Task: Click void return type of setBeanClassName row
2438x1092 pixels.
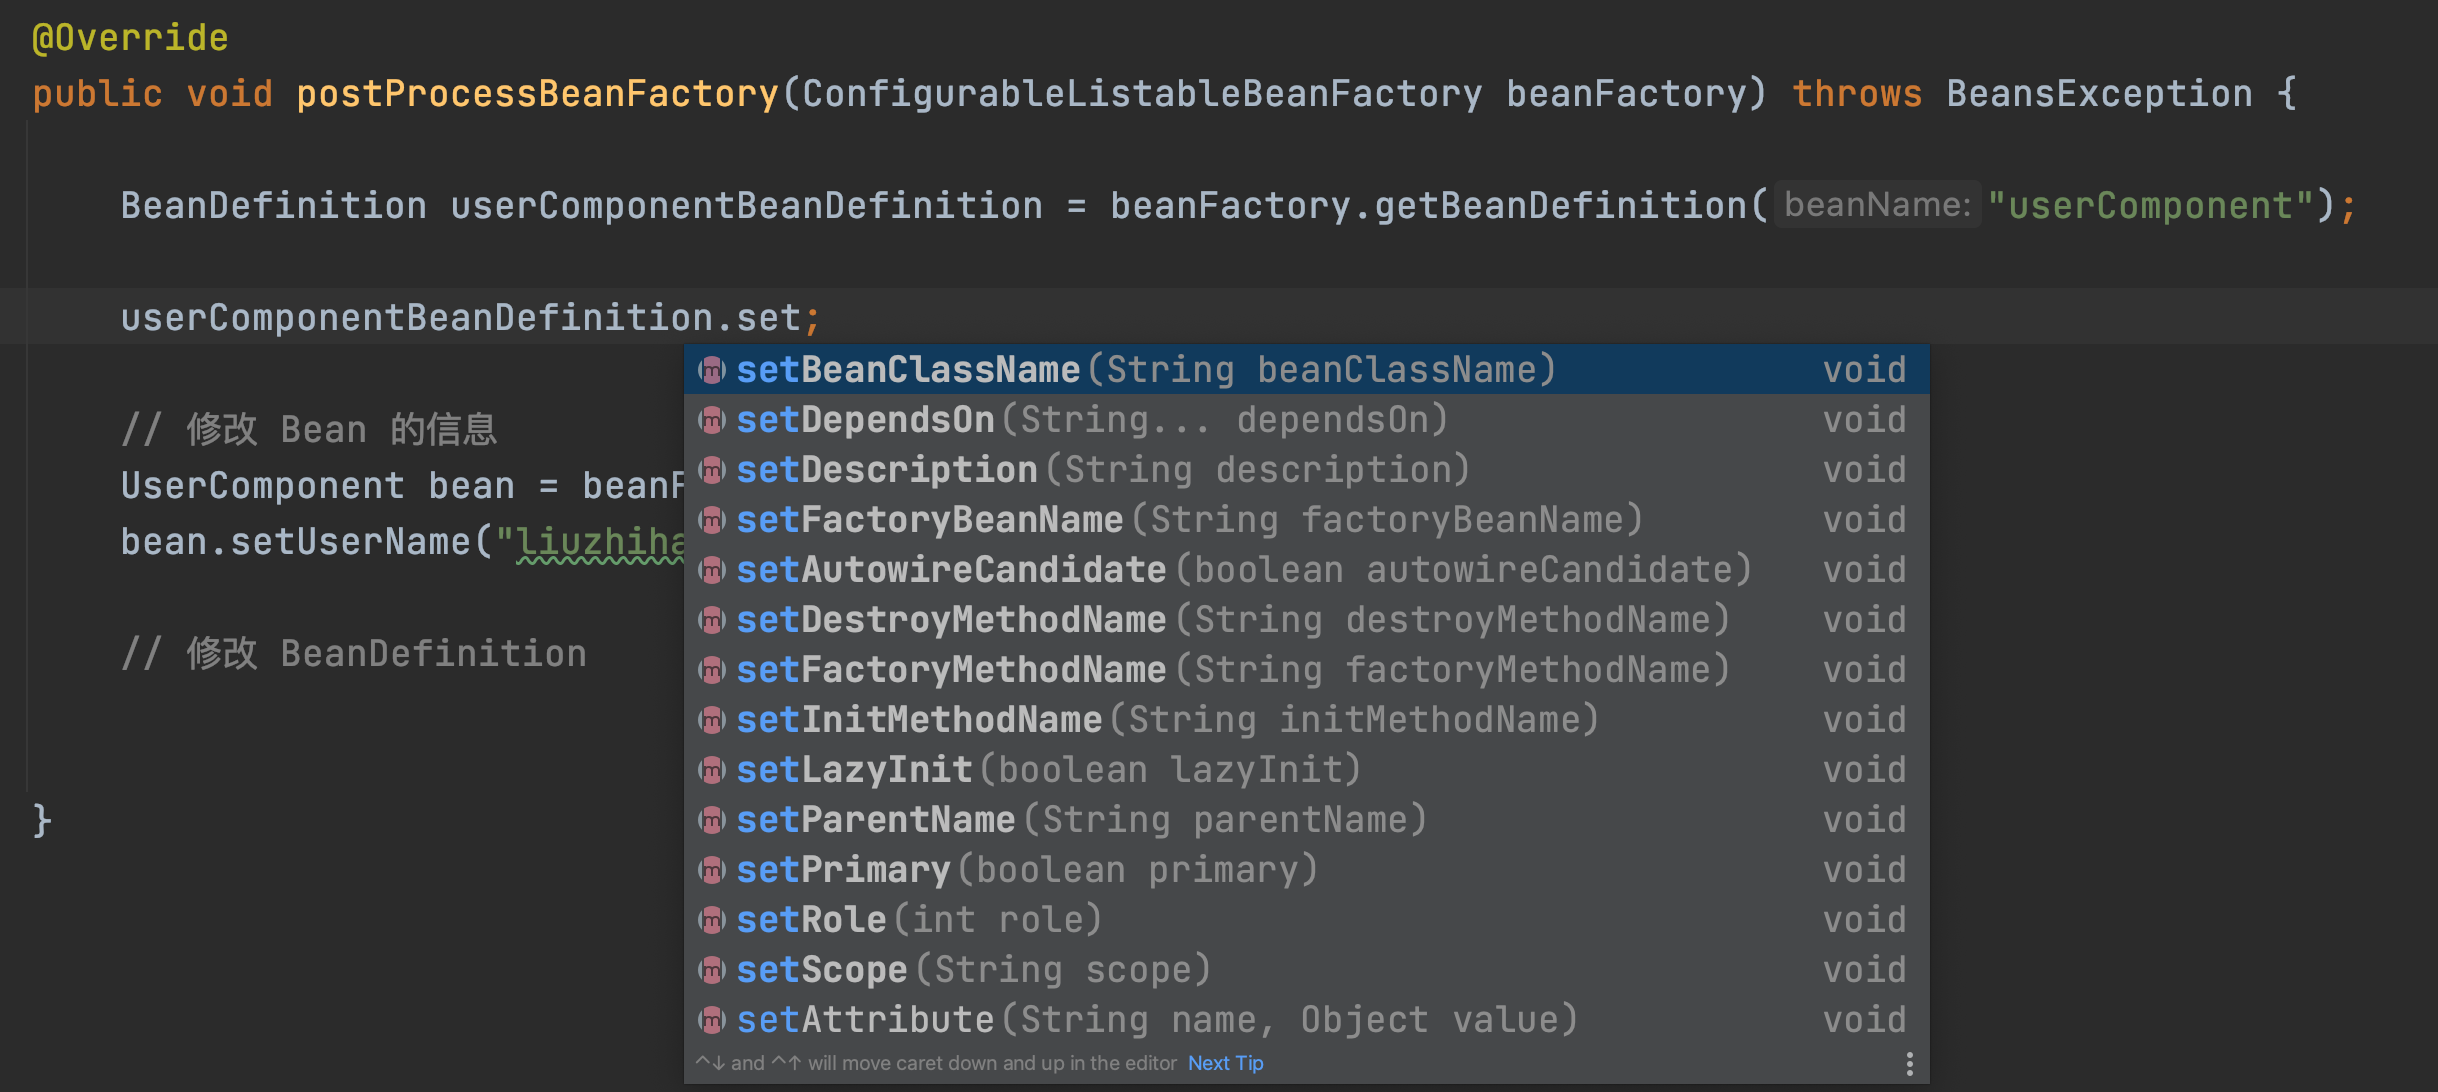Action: (x=1864, y=370)
